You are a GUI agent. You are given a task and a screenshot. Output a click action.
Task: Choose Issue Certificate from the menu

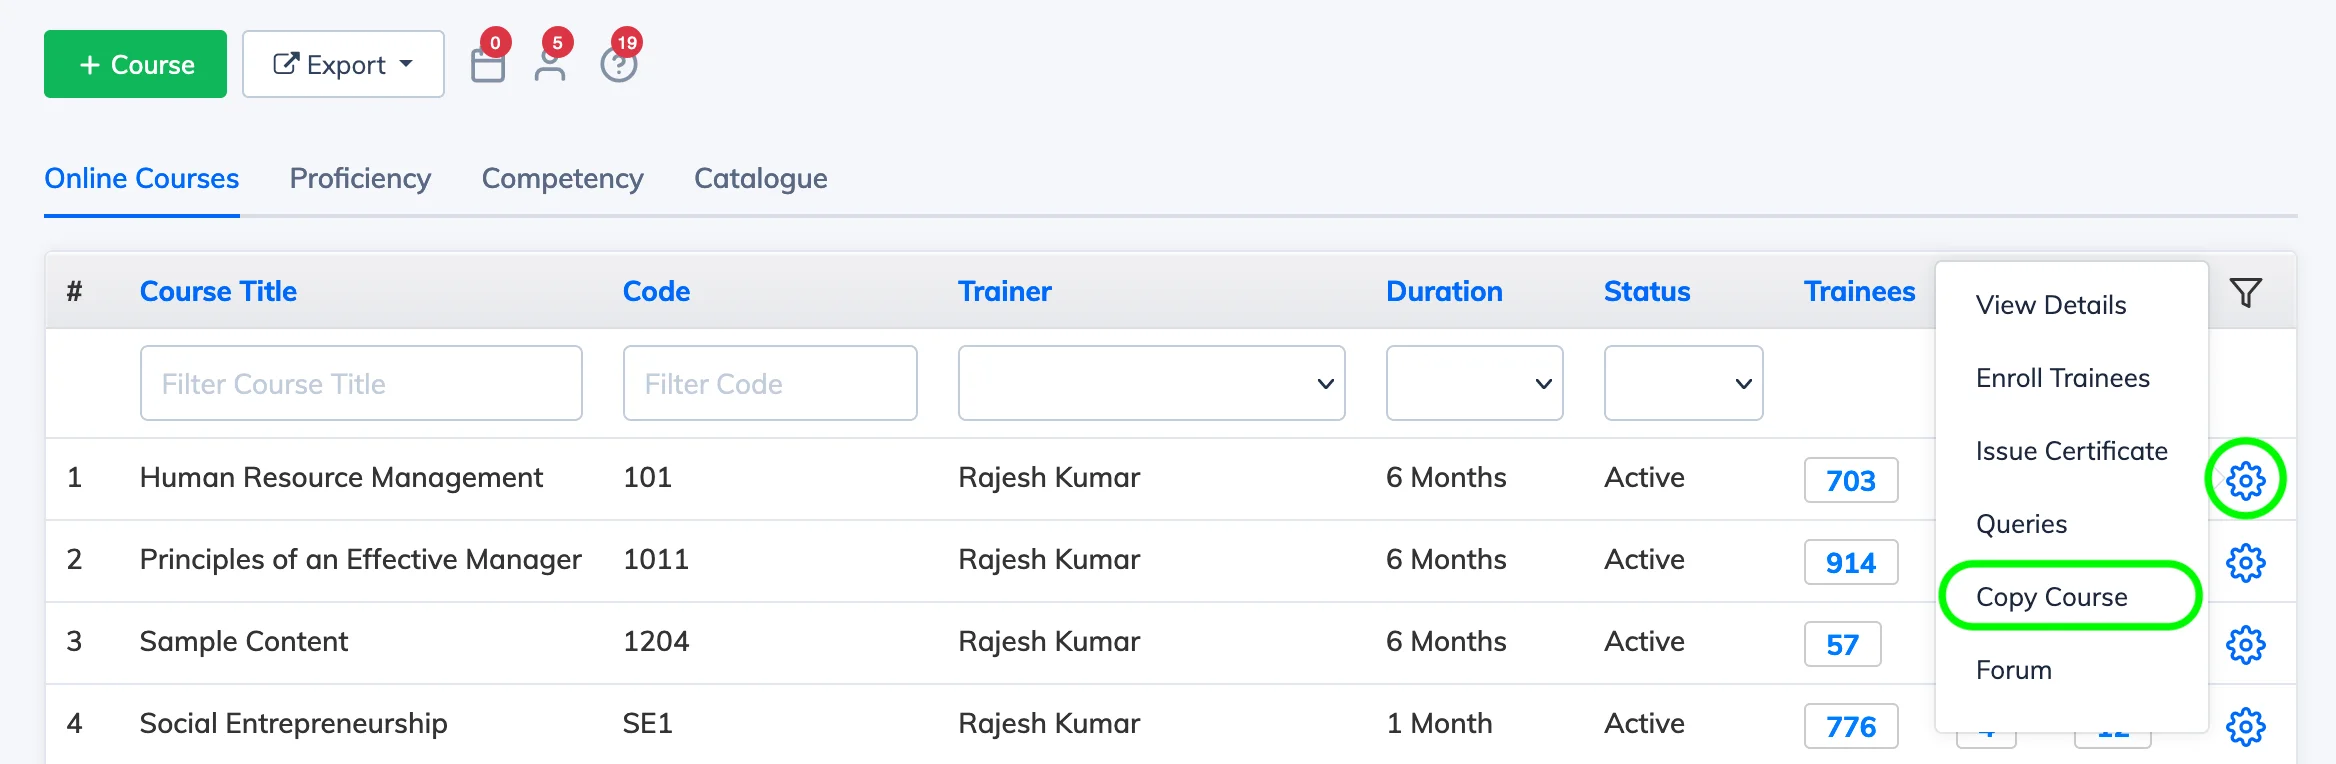click(2071, 451)
